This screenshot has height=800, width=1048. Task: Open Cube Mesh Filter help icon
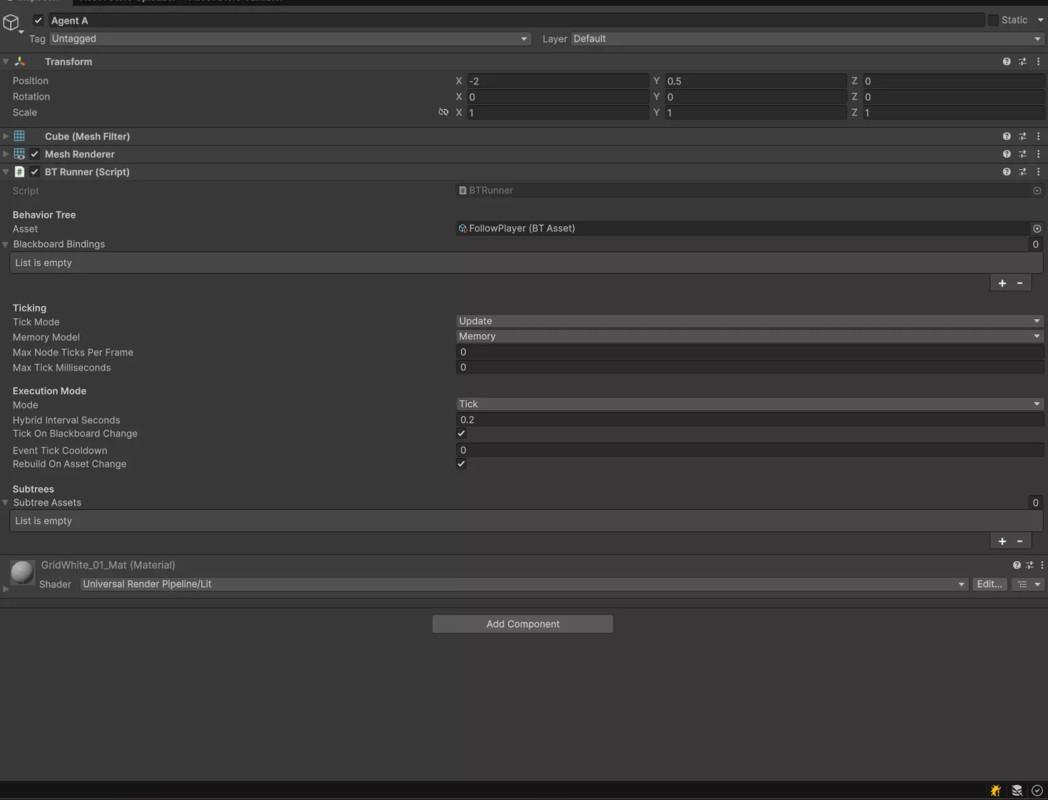pyautogui.click(x=1007, y=136)
